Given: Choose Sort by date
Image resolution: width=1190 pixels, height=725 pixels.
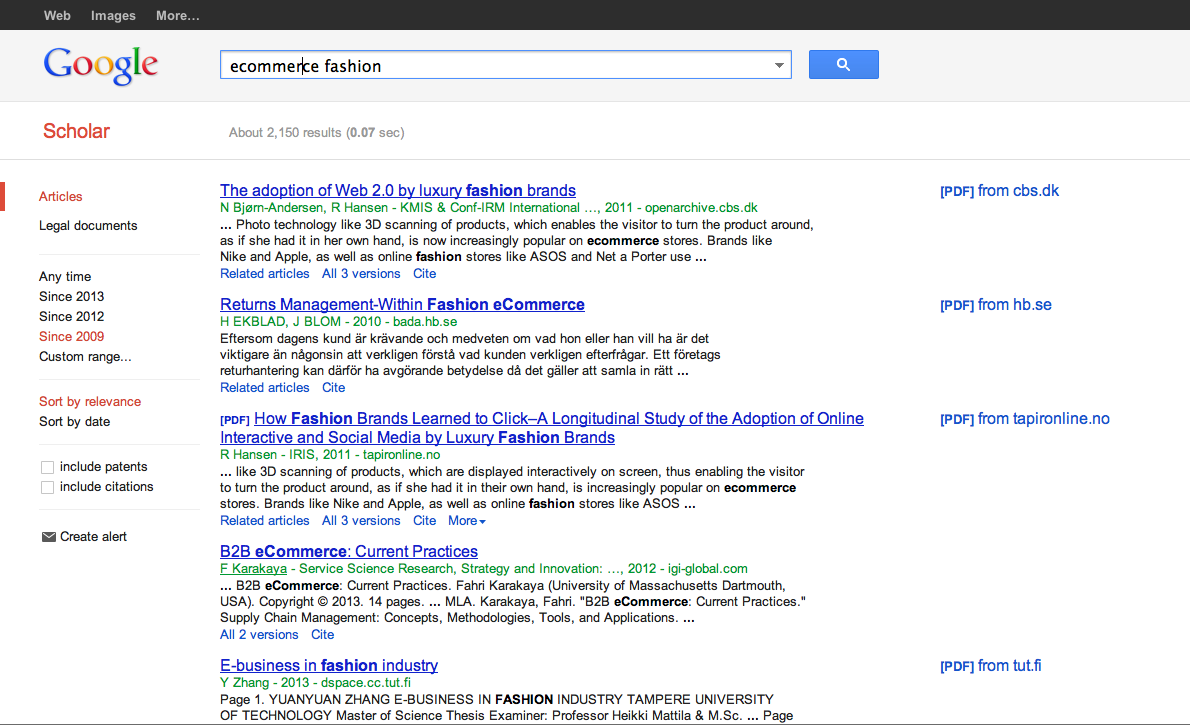Looking at the screenshot, I should coord(74,421).
